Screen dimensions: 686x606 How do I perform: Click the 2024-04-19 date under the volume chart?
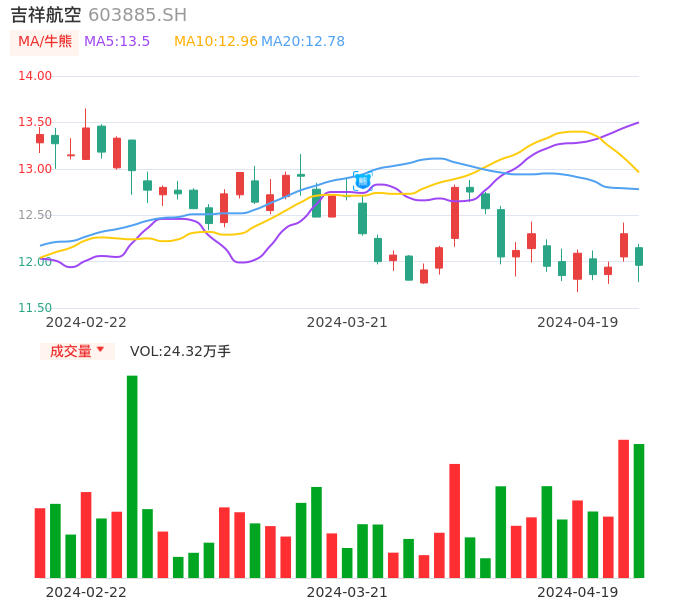(x=578, y=592)
